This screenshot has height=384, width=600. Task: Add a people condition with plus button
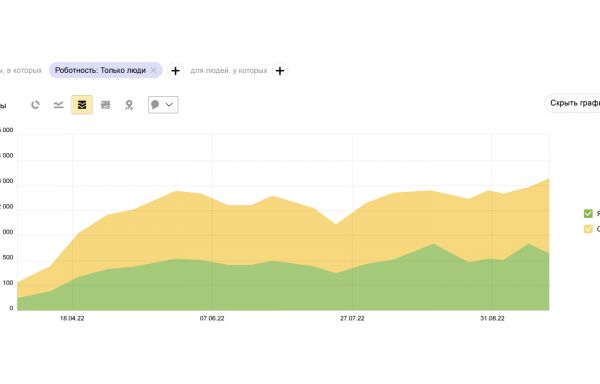click(x=280, y=71)
